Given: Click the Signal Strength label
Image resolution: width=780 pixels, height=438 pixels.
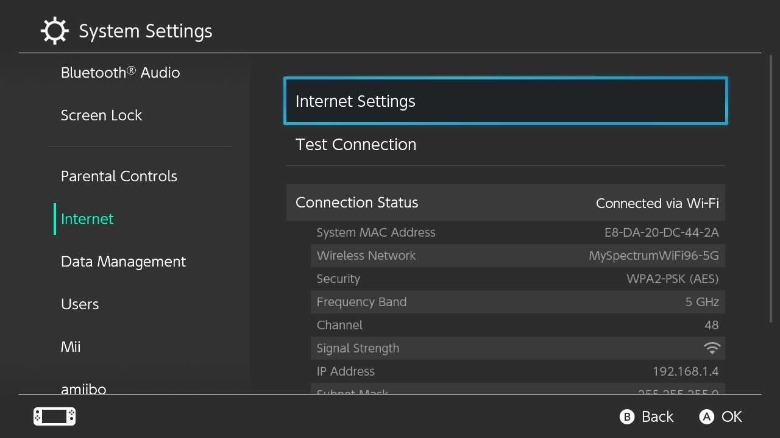Looking at the screenshot, I should click(x=358, y=348).
